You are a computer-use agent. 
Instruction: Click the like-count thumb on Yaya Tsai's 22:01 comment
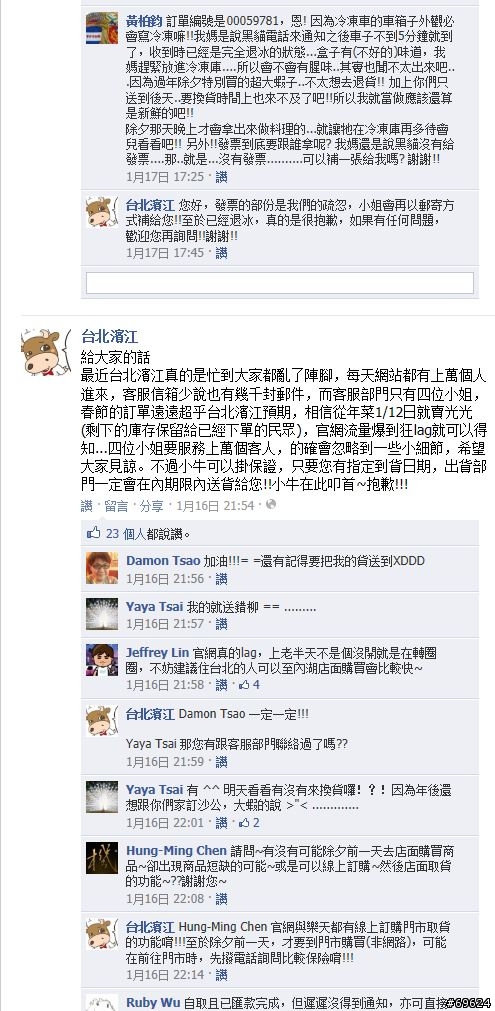pyautogui.click(x=244, y=823)
